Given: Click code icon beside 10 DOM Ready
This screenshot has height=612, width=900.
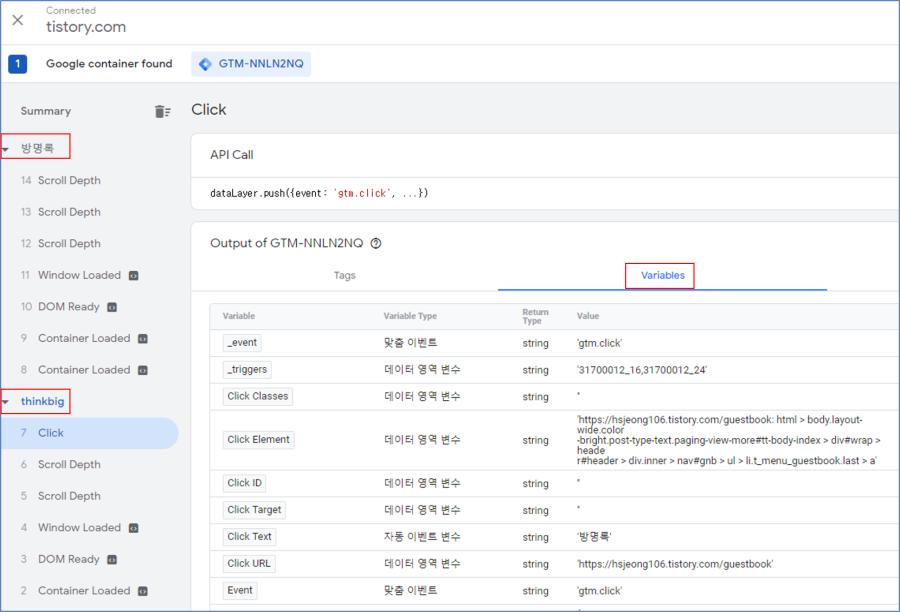Looking at the screenshot, I should [x=112, y=307].
